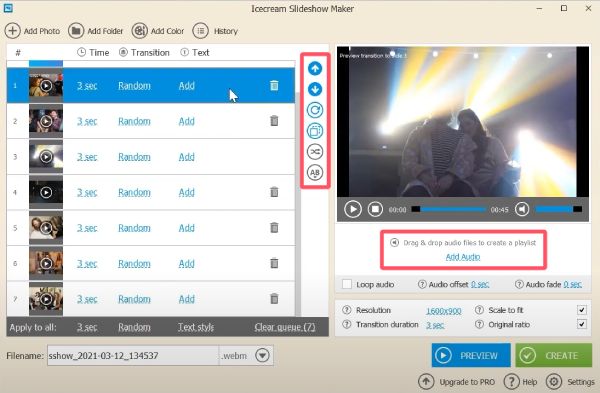Change Audio offset 0 sec value

(480, 284)
